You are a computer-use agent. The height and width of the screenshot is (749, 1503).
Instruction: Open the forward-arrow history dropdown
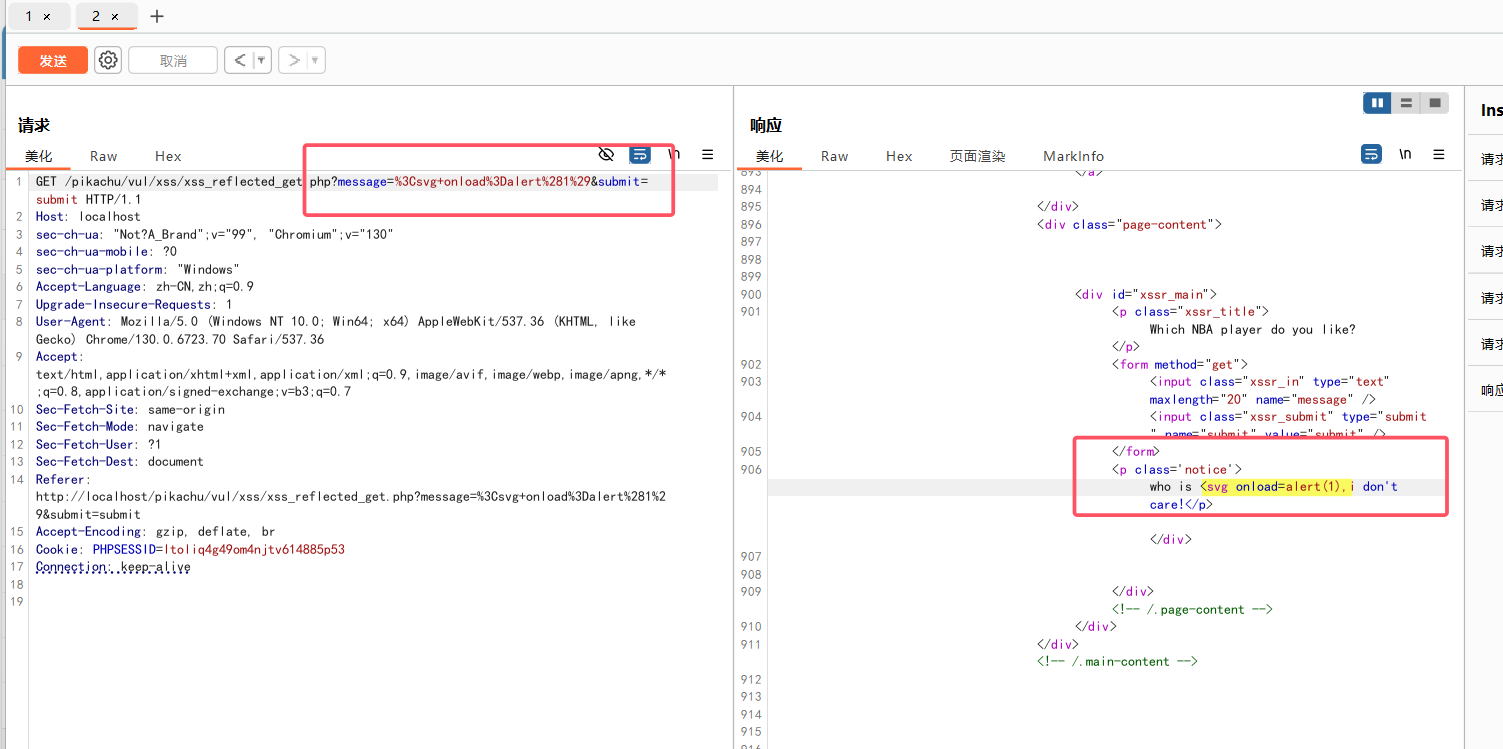314,59
